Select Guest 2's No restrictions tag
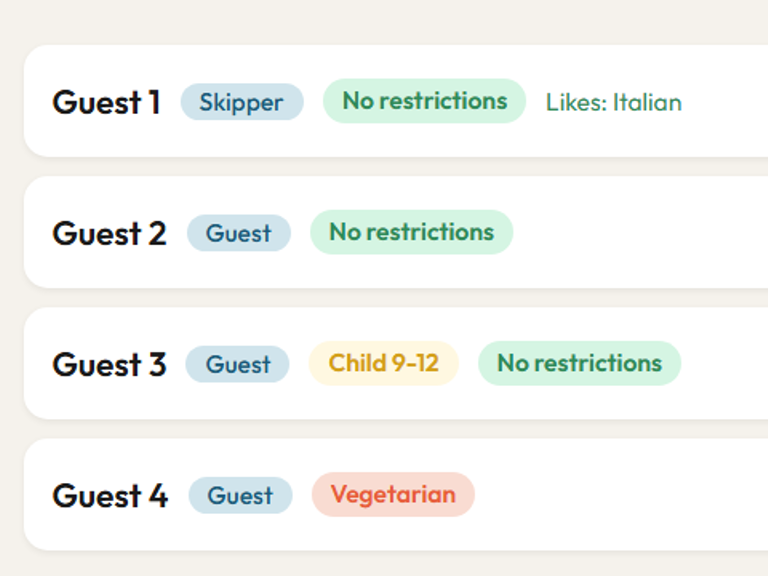768x576 pixels. click(x=411, y=232)
